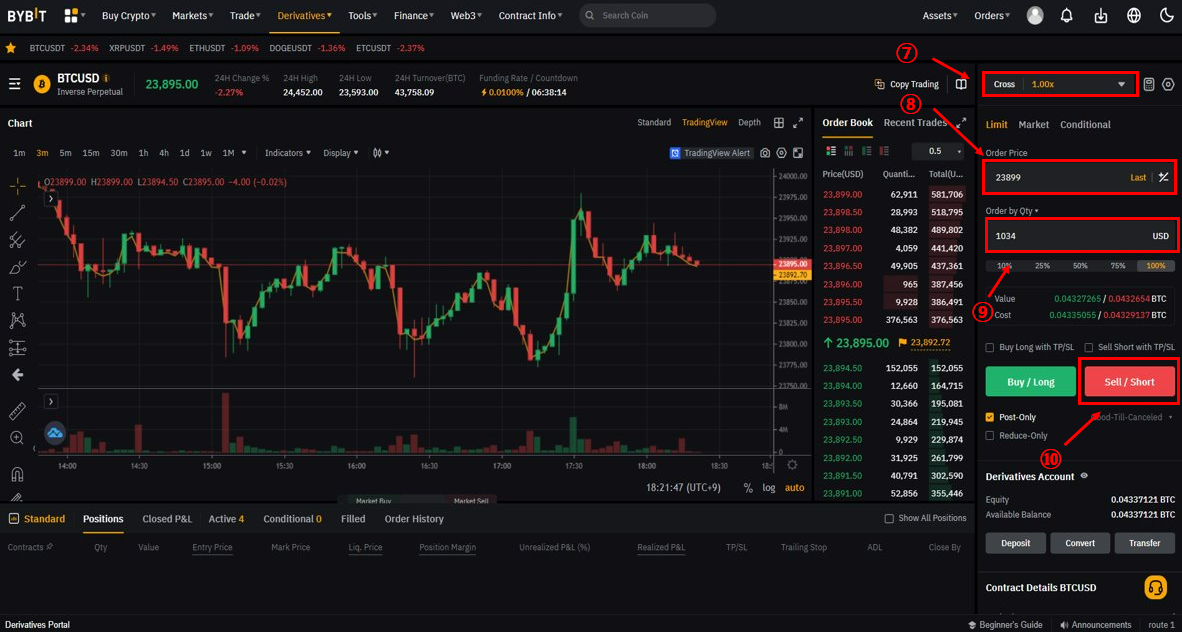The width and height of the screenshot is (1182, 632).
Task: Click the plus/minus price adjust icon
Action: click(x=1163, y=177)
